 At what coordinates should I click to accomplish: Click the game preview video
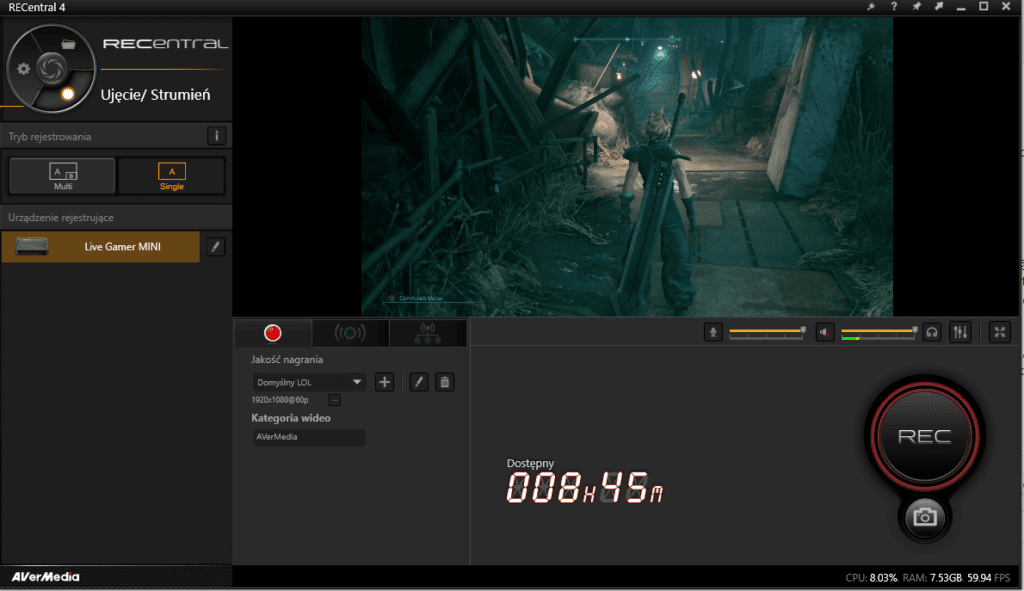click(x=627, y=167)
